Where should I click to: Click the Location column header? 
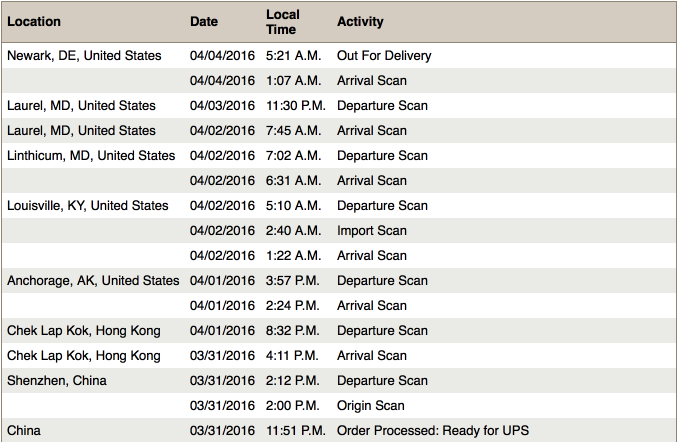click(34, 22)
